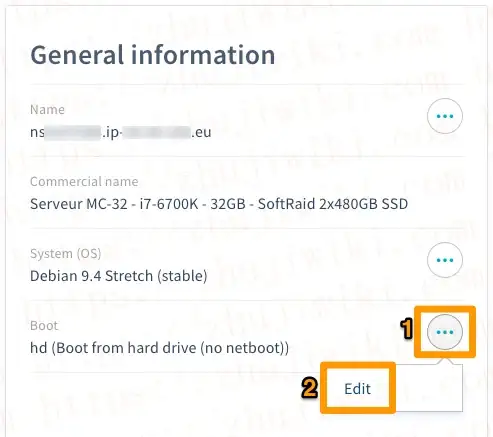Click the .eu ending of the hostname

[201, 133]
